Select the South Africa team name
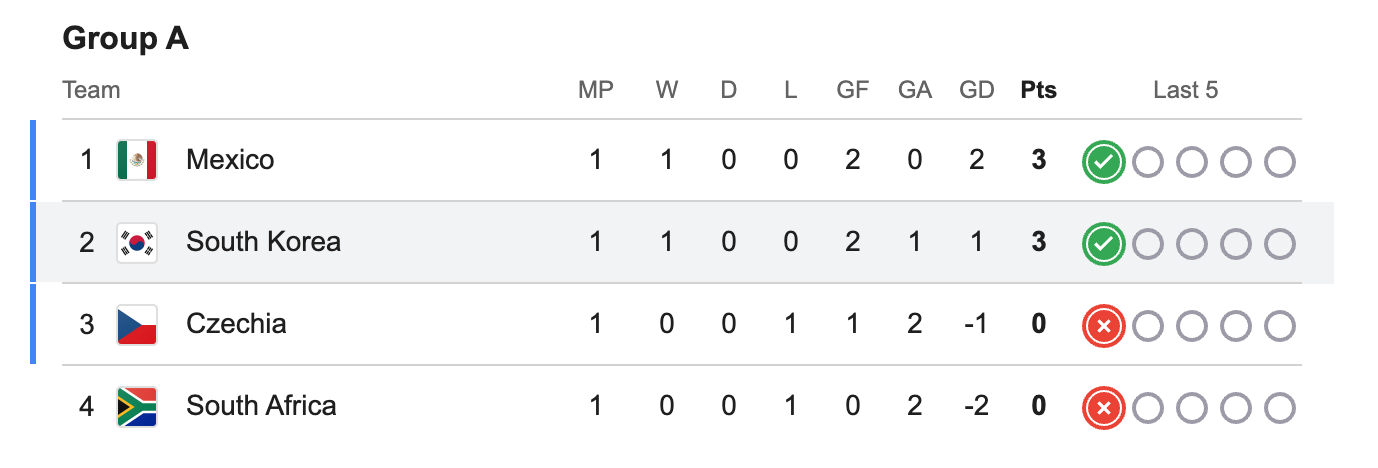Screen dimensions: 1378x468 (x=261, y=406)
